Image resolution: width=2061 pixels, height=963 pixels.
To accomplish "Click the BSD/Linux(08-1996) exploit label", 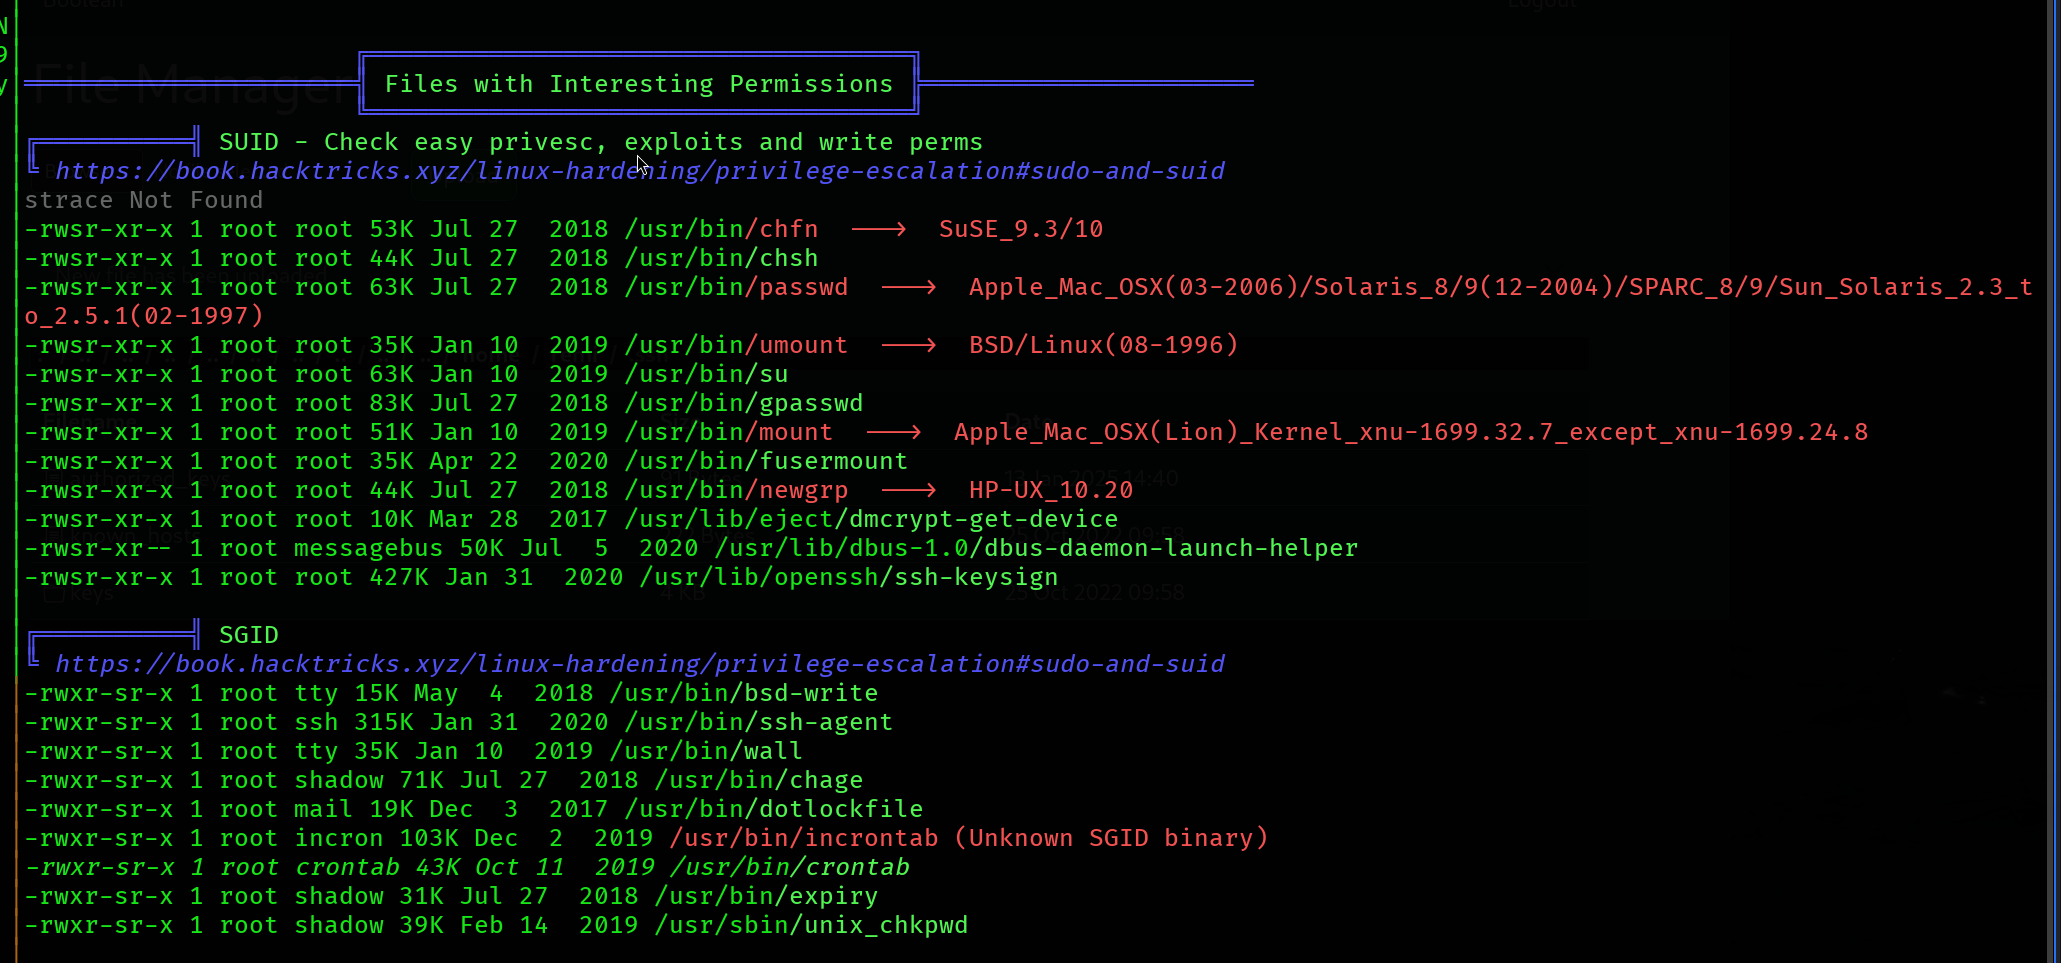I will coord(1103,345).
